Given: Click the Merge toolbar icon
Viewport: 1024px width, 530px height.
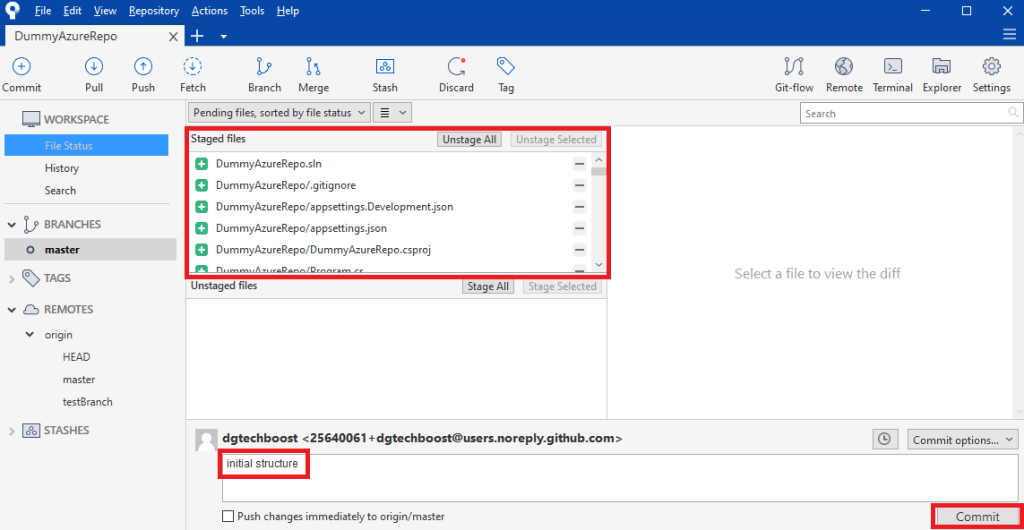Looking at the screenshot, I should (x=313, y=67).
